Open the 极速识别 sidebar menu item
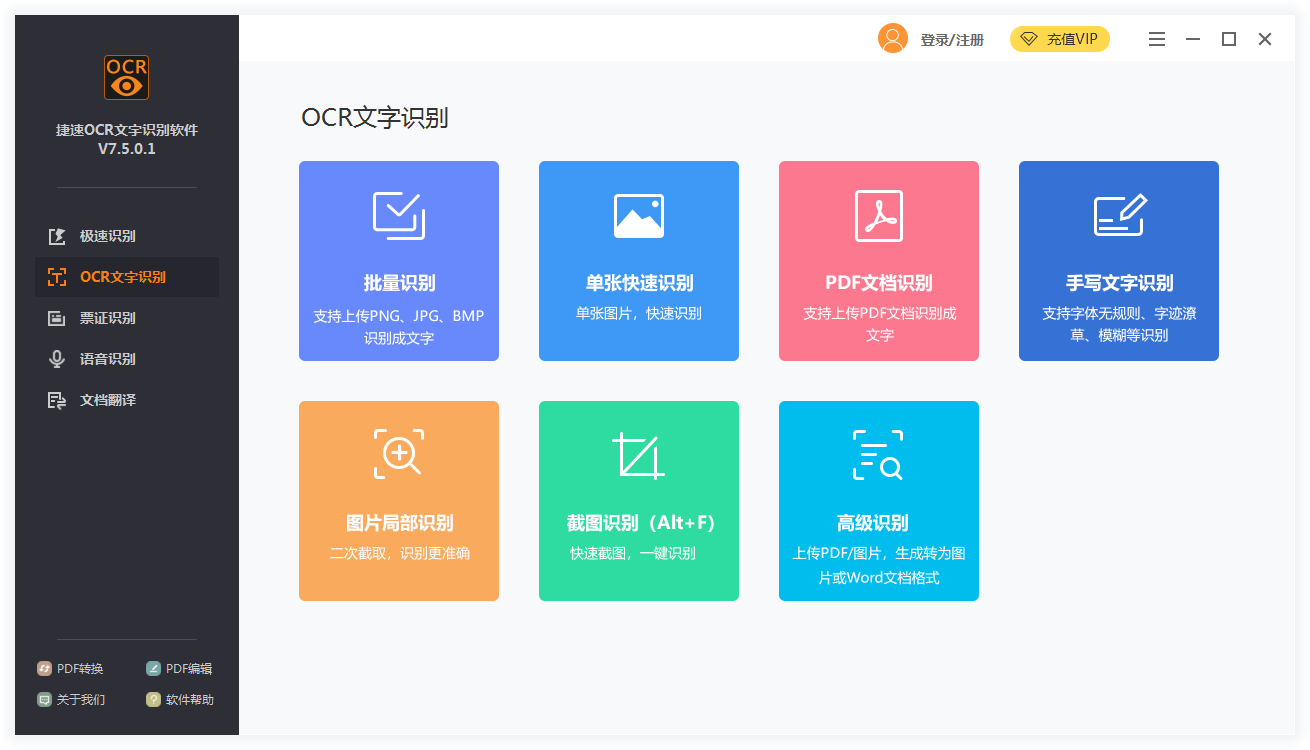Image resolution: width=1310 pixels, height=750 pixels. [127, 236]
